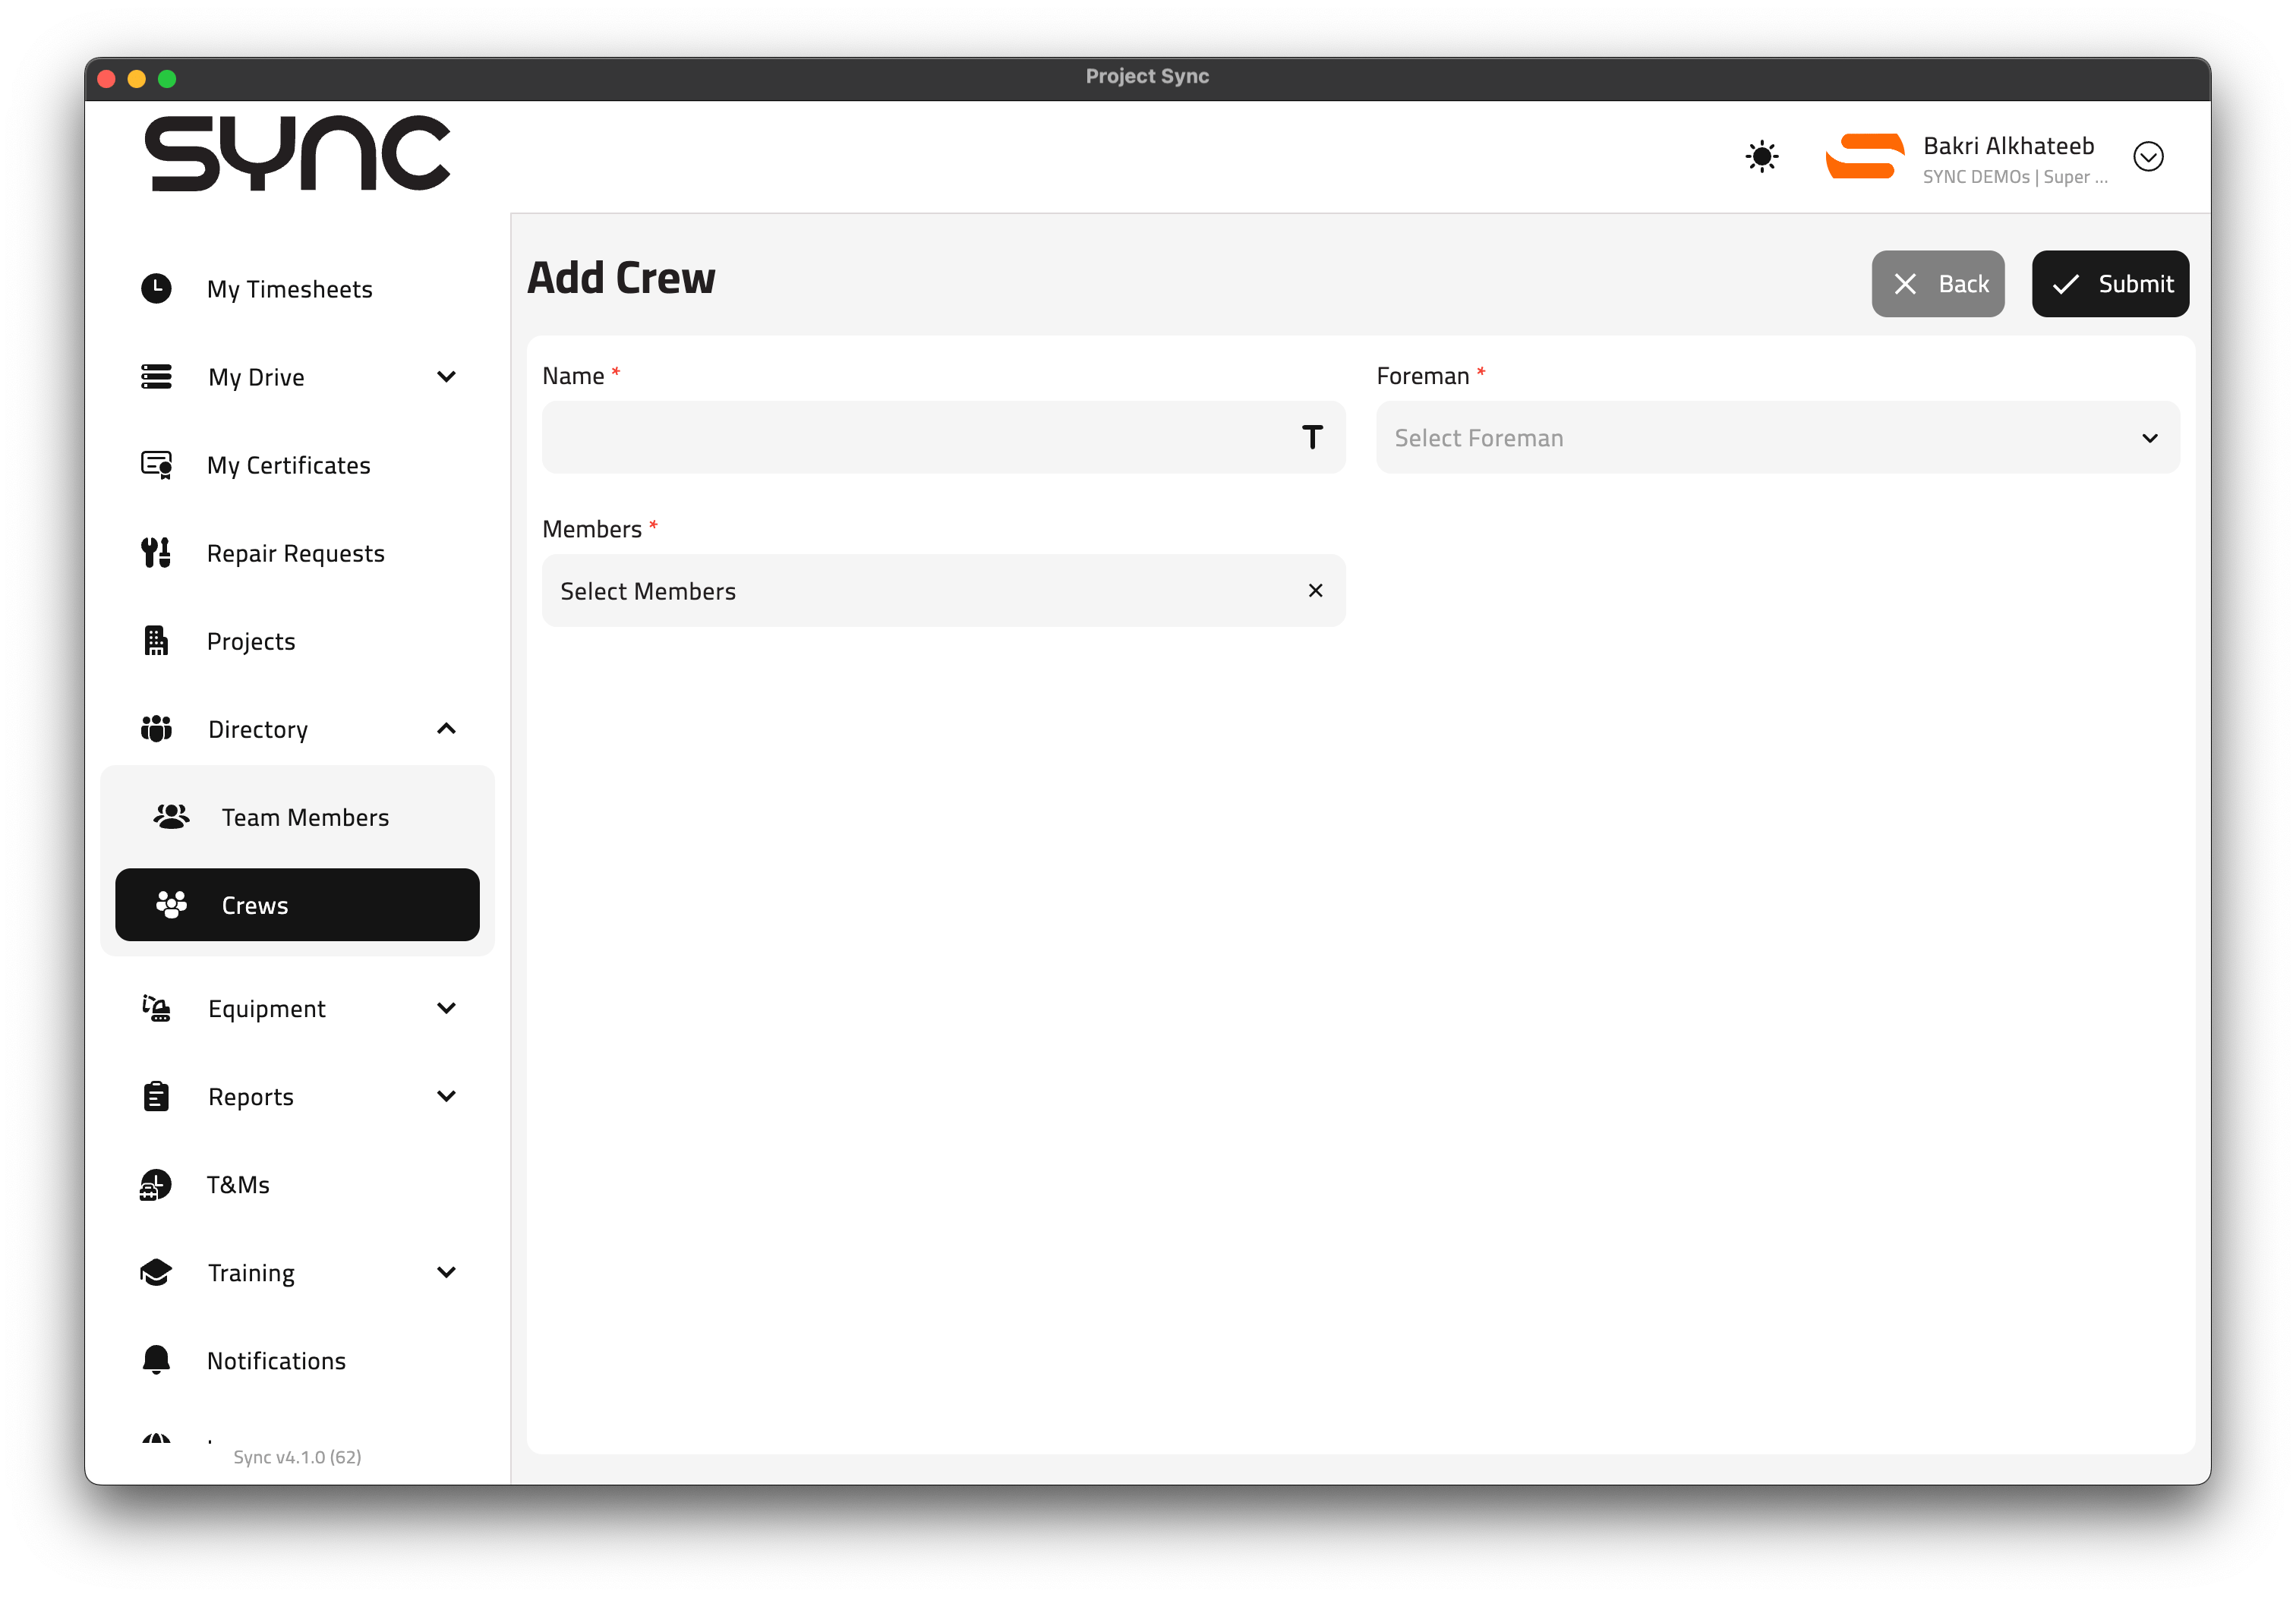Image resolution: width=2296 pixels, height=1597 pixels.
Task: Click the Sync v4.1.0 (62) version text
Action: pos(297,1457)
